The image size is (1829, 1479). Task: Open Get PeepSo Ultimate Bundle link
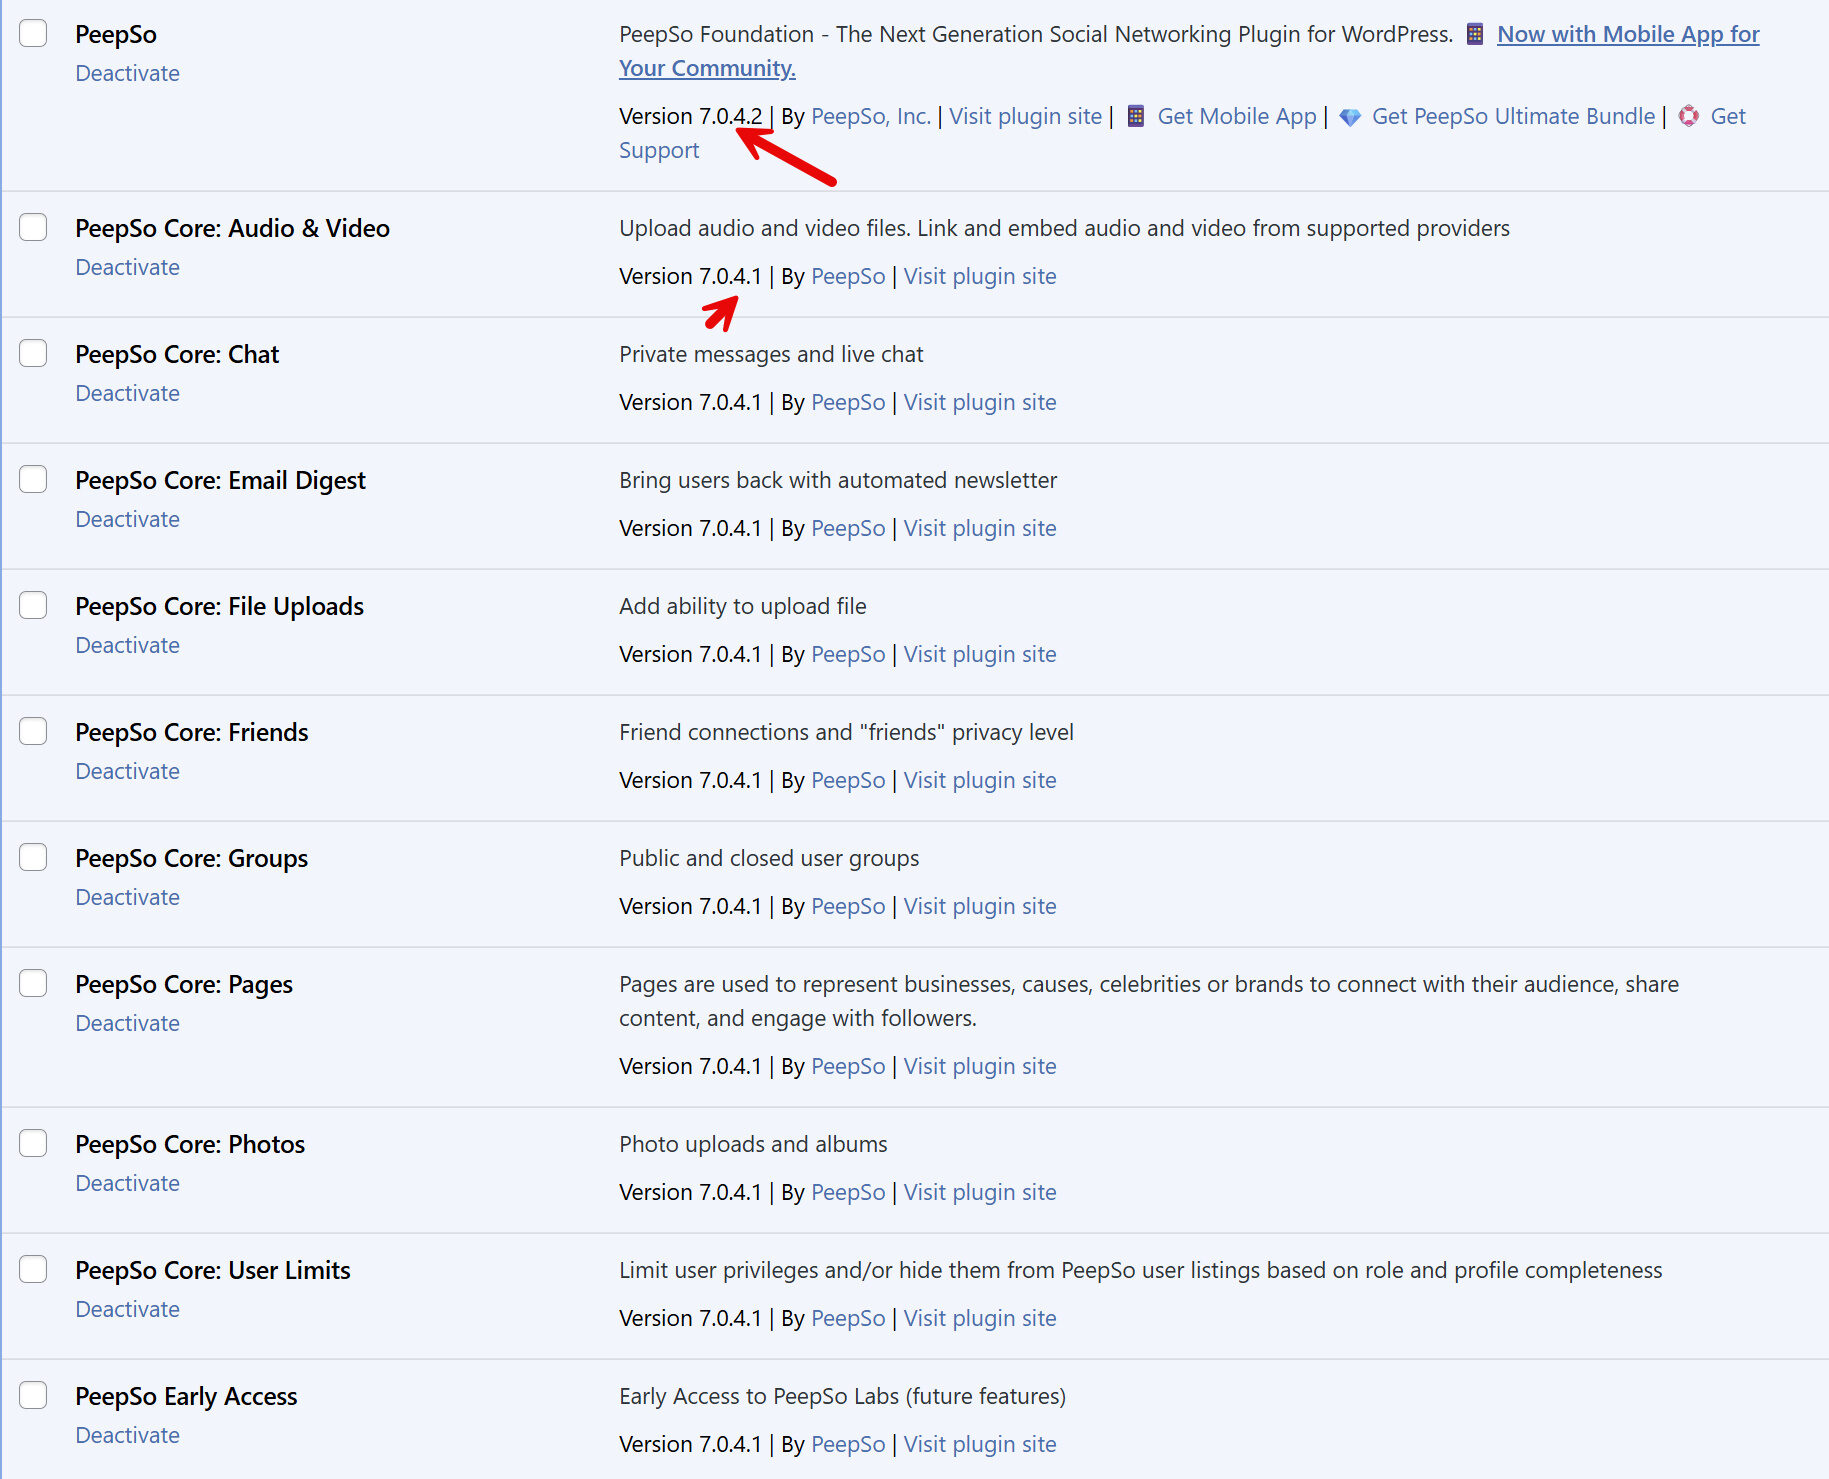click(x=1512, y=116)
